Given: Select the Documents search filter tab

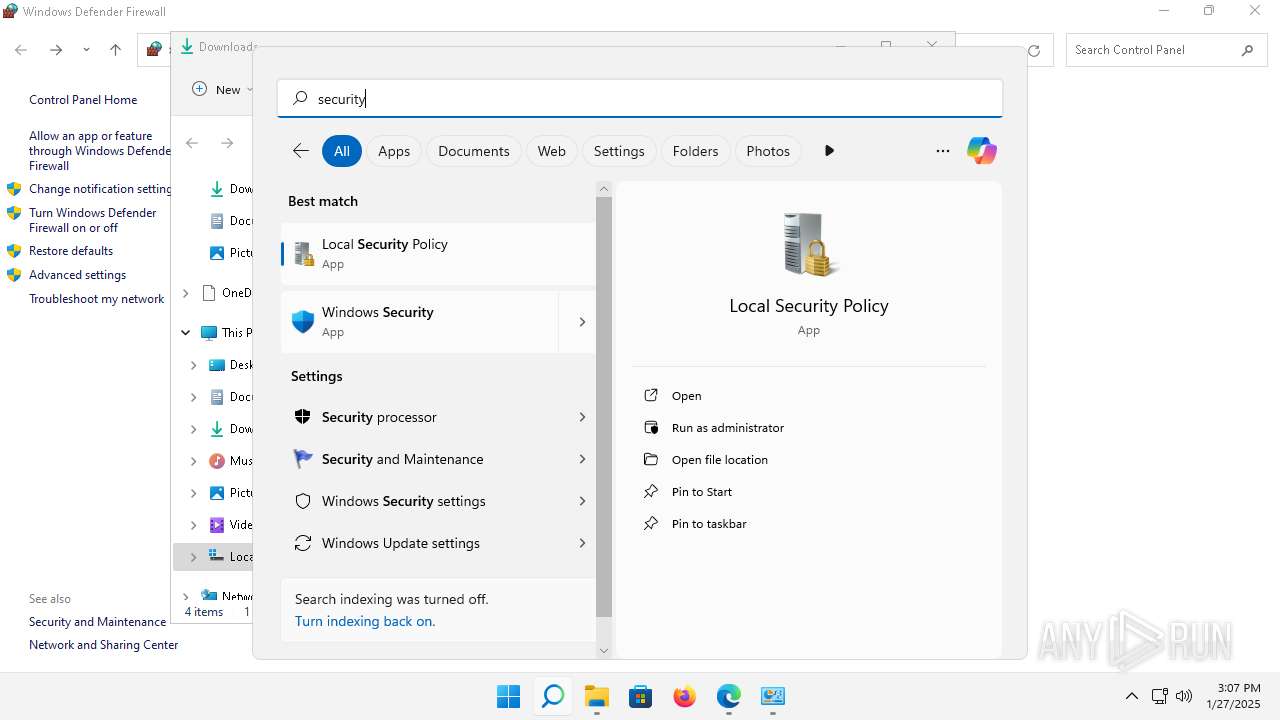Looking at the screenshot, I should tap(474, 151).
